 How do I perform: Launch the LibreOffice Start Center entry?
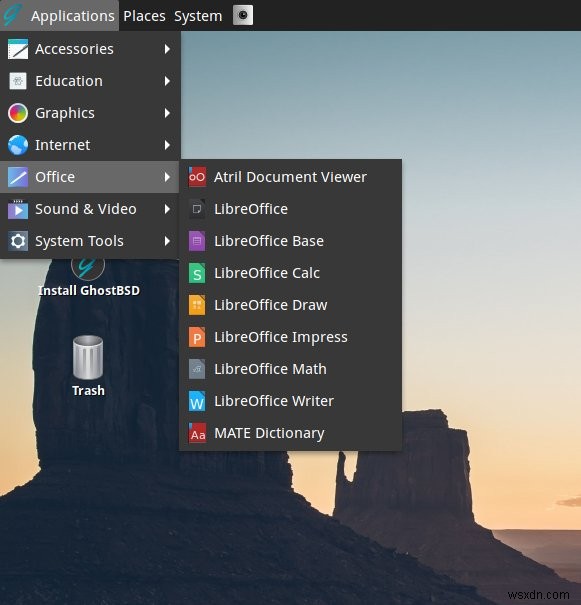[x=290, y=209]
